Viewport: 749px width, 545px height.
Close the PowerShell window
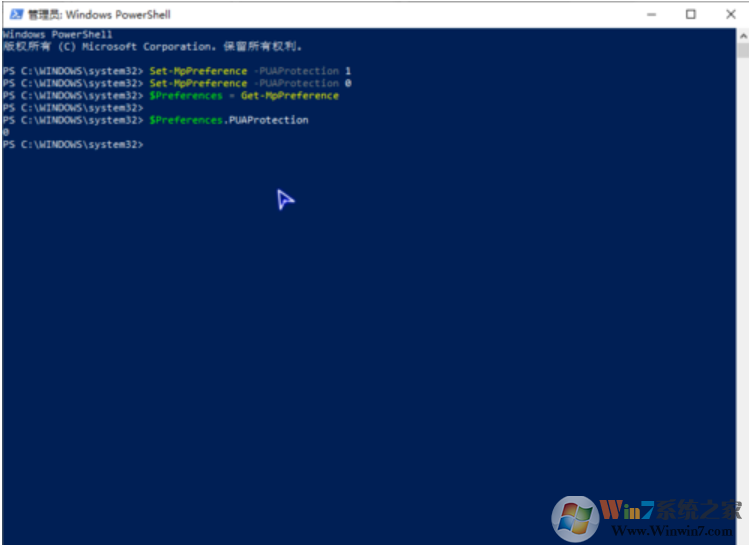point(730,14)
